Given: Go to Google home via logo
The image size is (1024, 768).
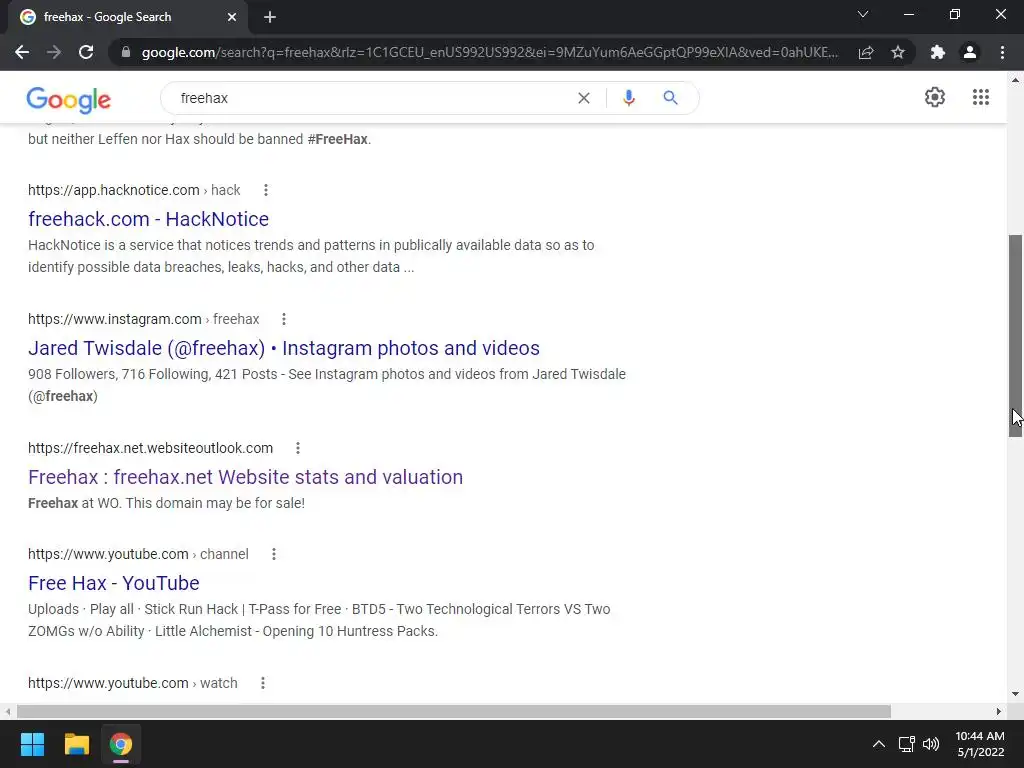Looking at the screenshot, I should tap(69, 99).
